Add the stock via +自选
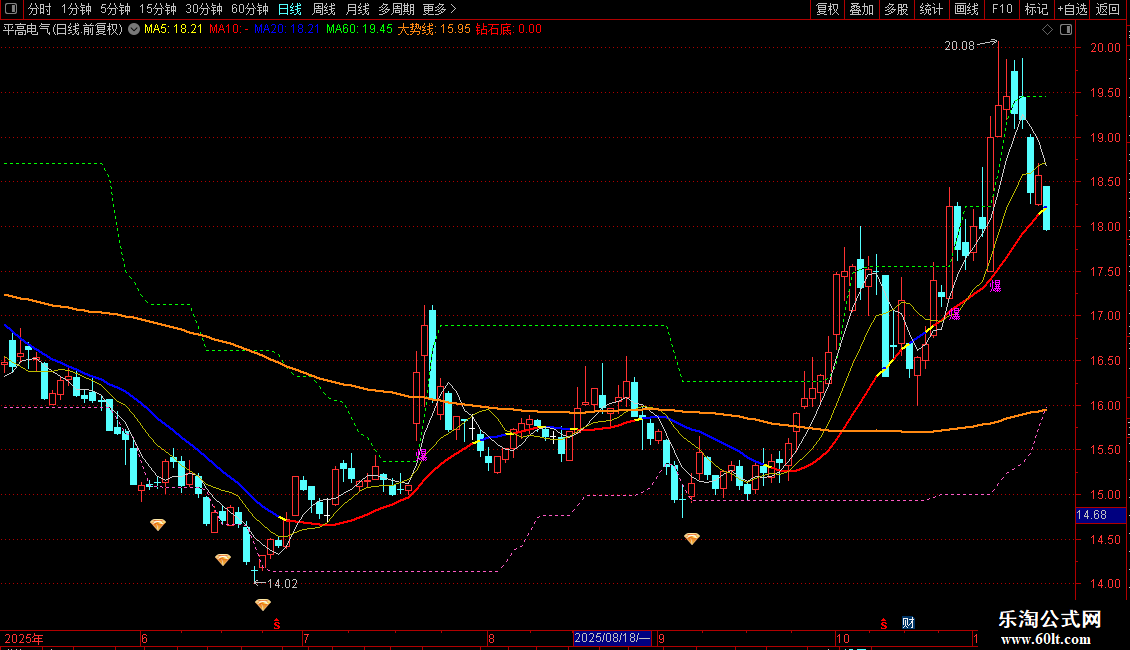Viewport: 1130px width, 650px height. (x=1072, y=9)
